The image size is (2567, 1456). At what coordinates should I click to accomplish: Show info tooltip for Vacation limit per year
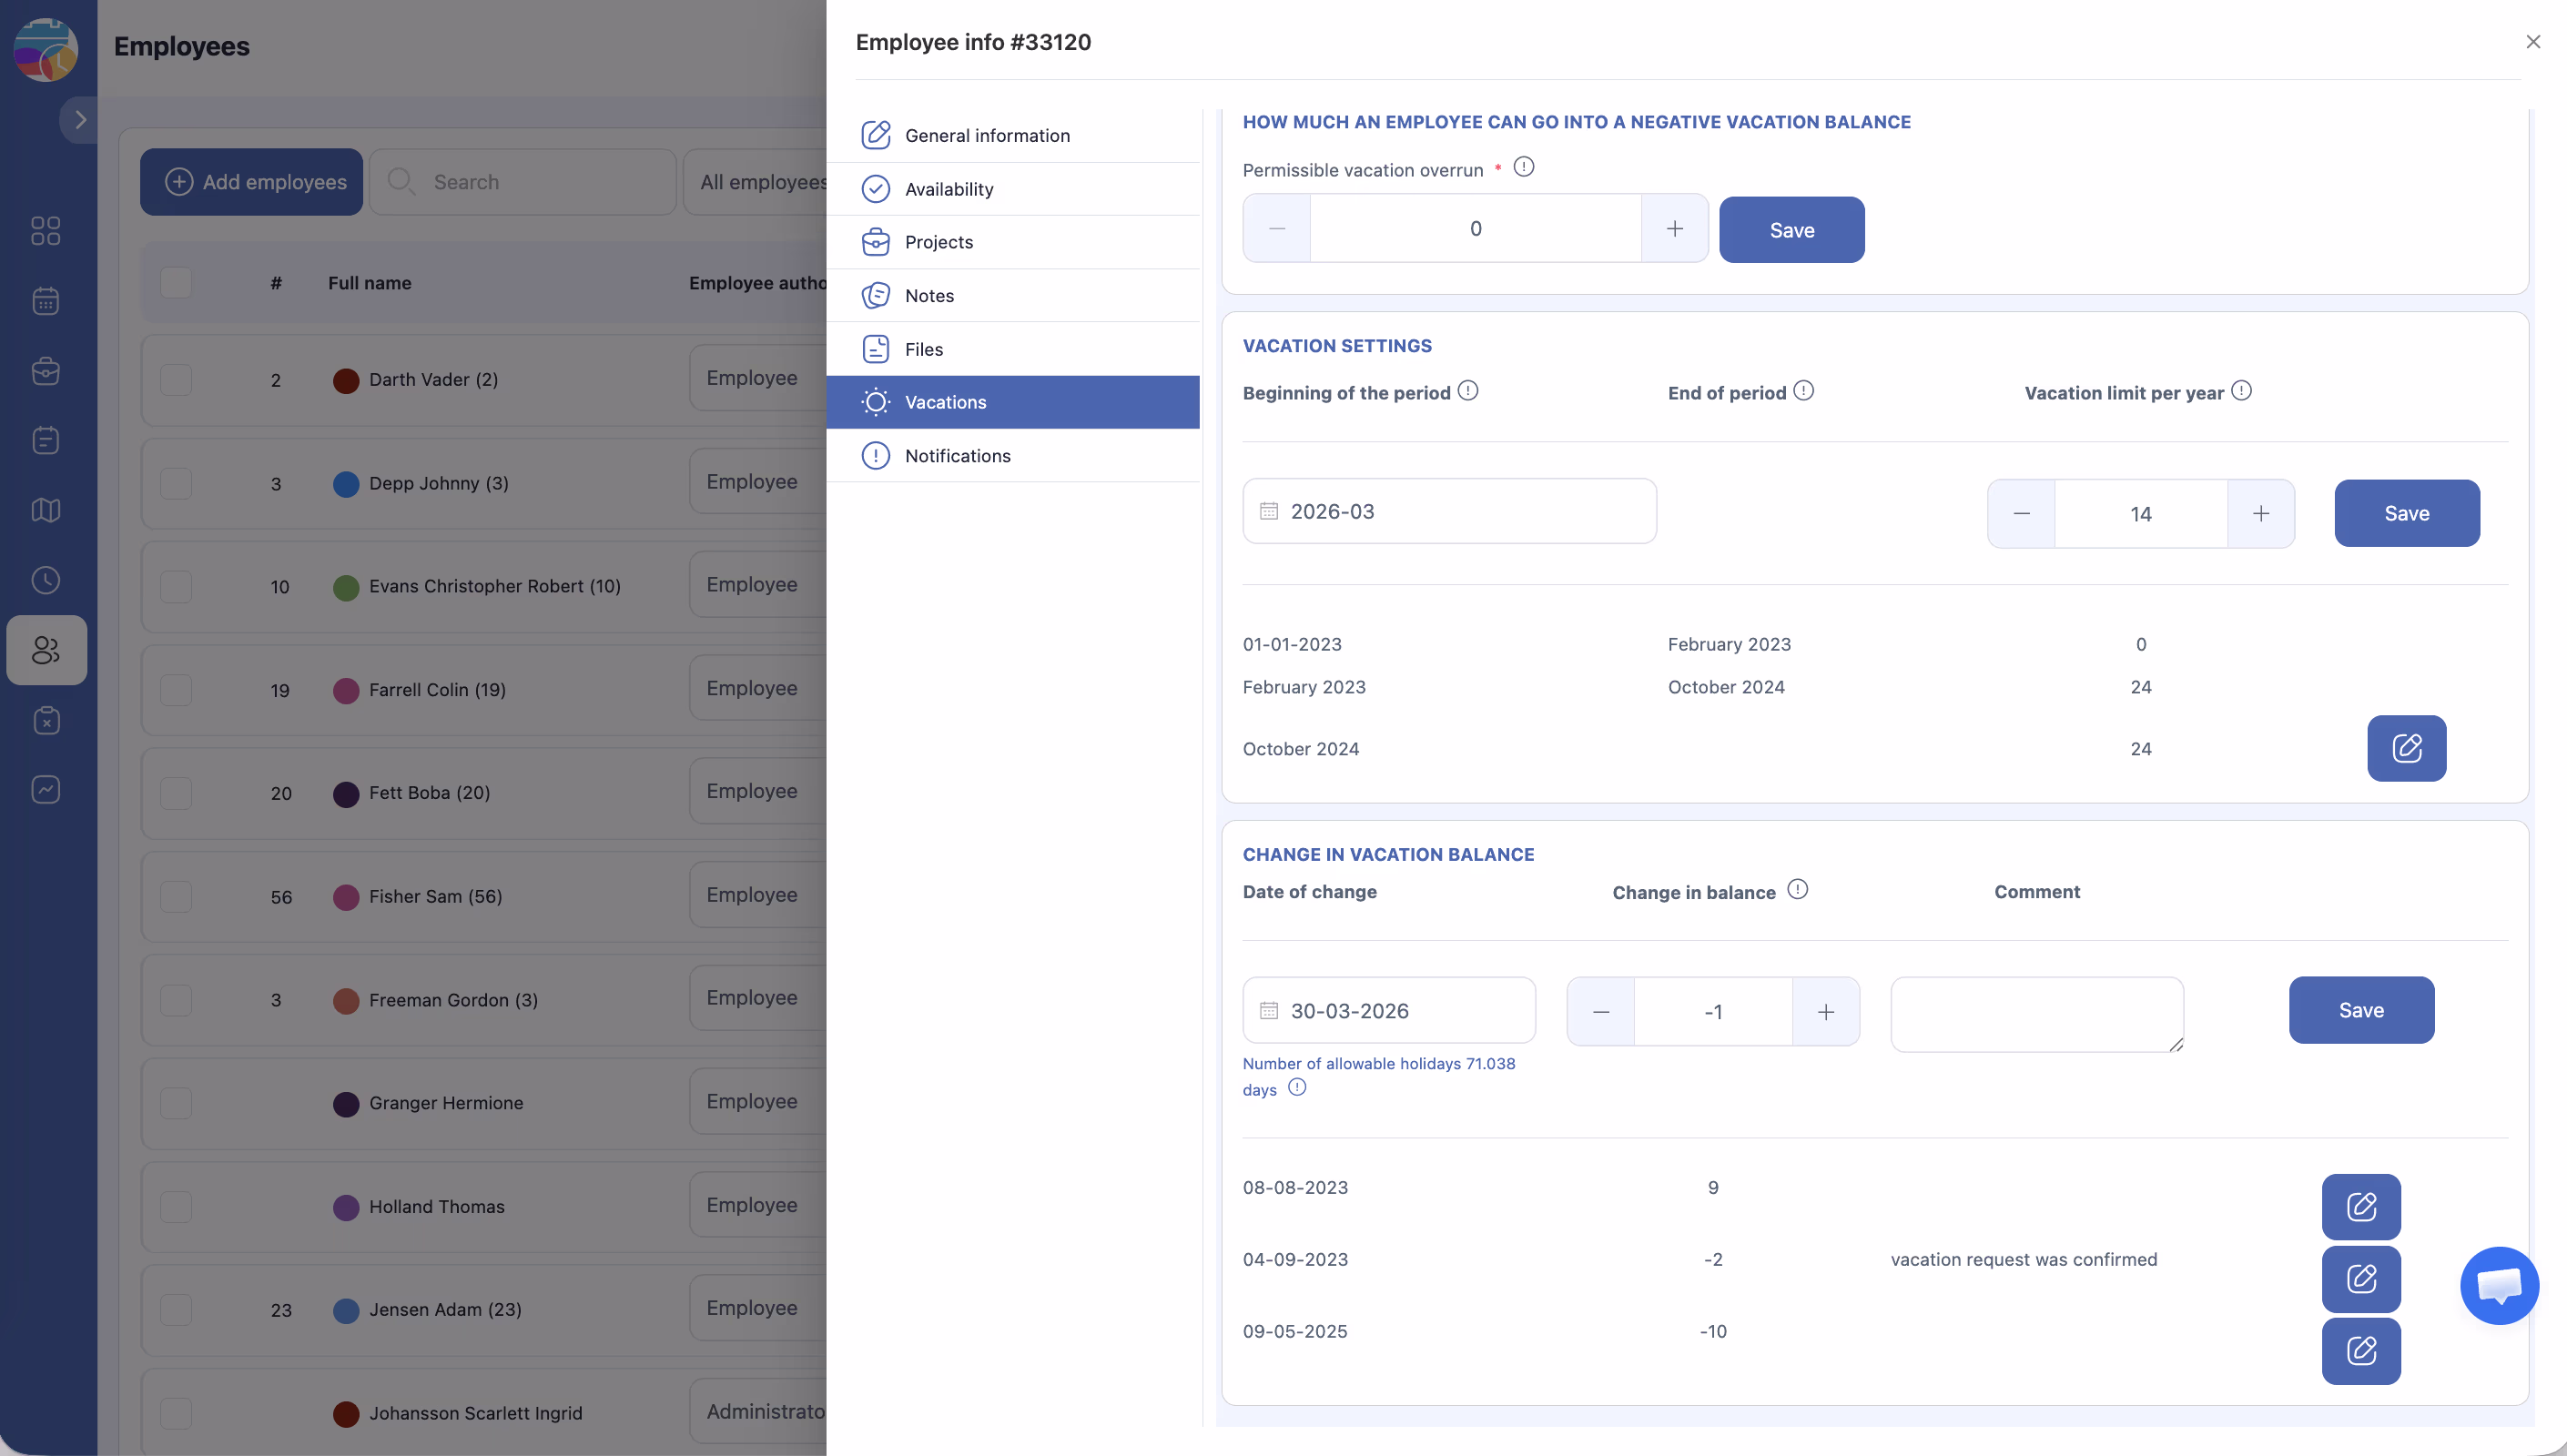[x=2241, y=391]
